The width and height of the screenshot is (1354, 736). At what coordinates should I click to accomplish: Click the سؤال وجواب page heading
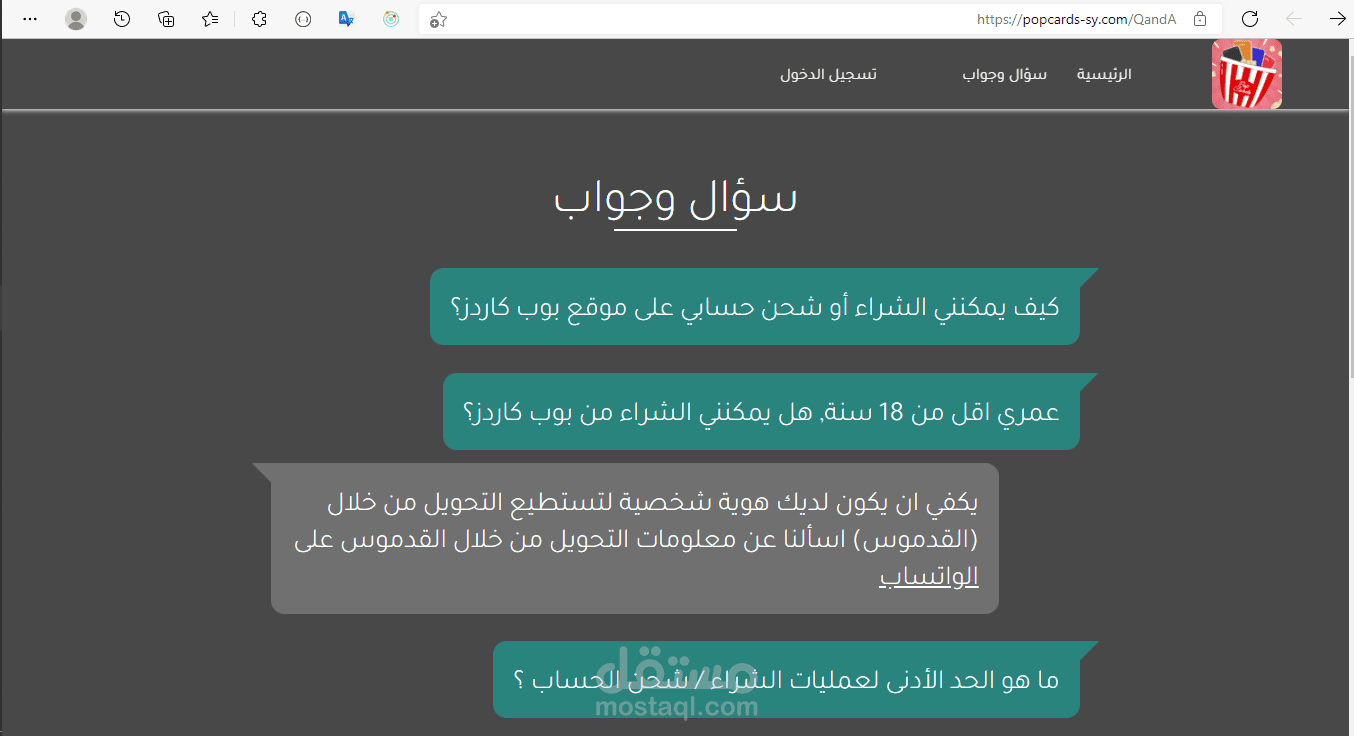pos(676,198)
